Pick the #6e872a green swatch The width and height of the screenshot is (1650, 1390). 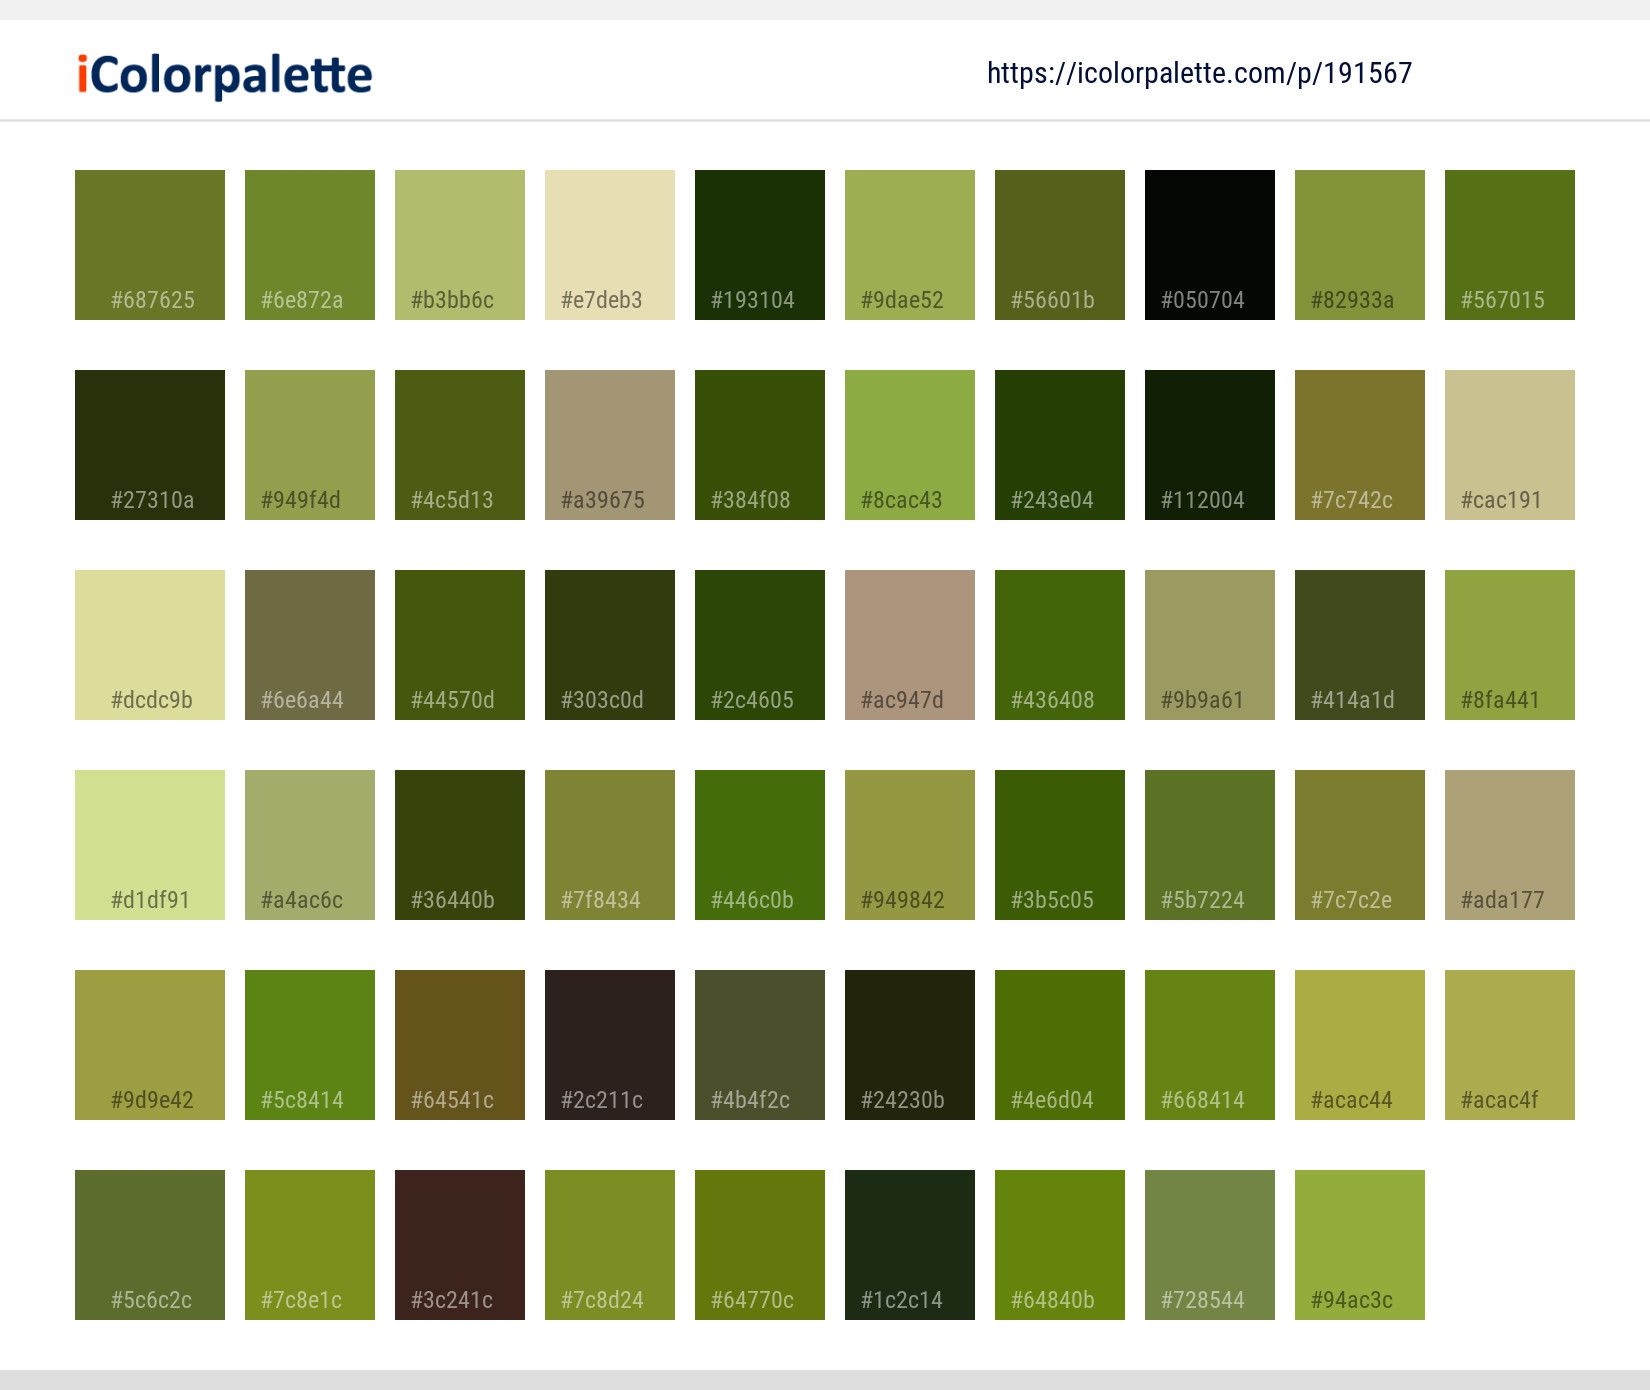pyautogui.click(x=310, y=245)
